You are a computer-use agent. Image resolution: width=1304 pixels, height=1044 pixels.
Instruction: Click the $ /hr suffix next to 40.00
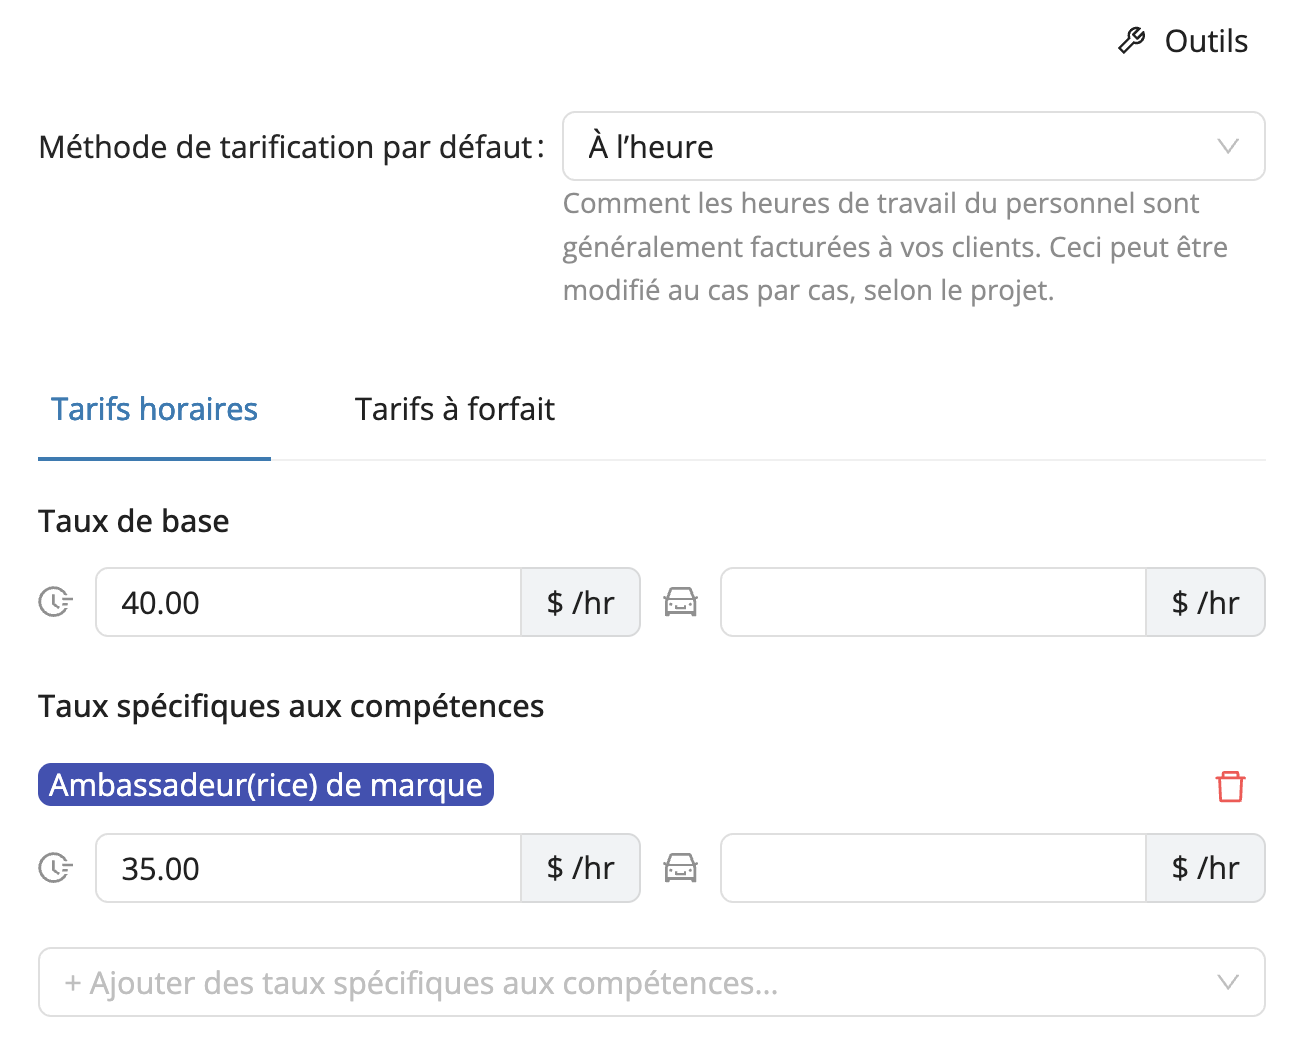[x=580, y=602]
